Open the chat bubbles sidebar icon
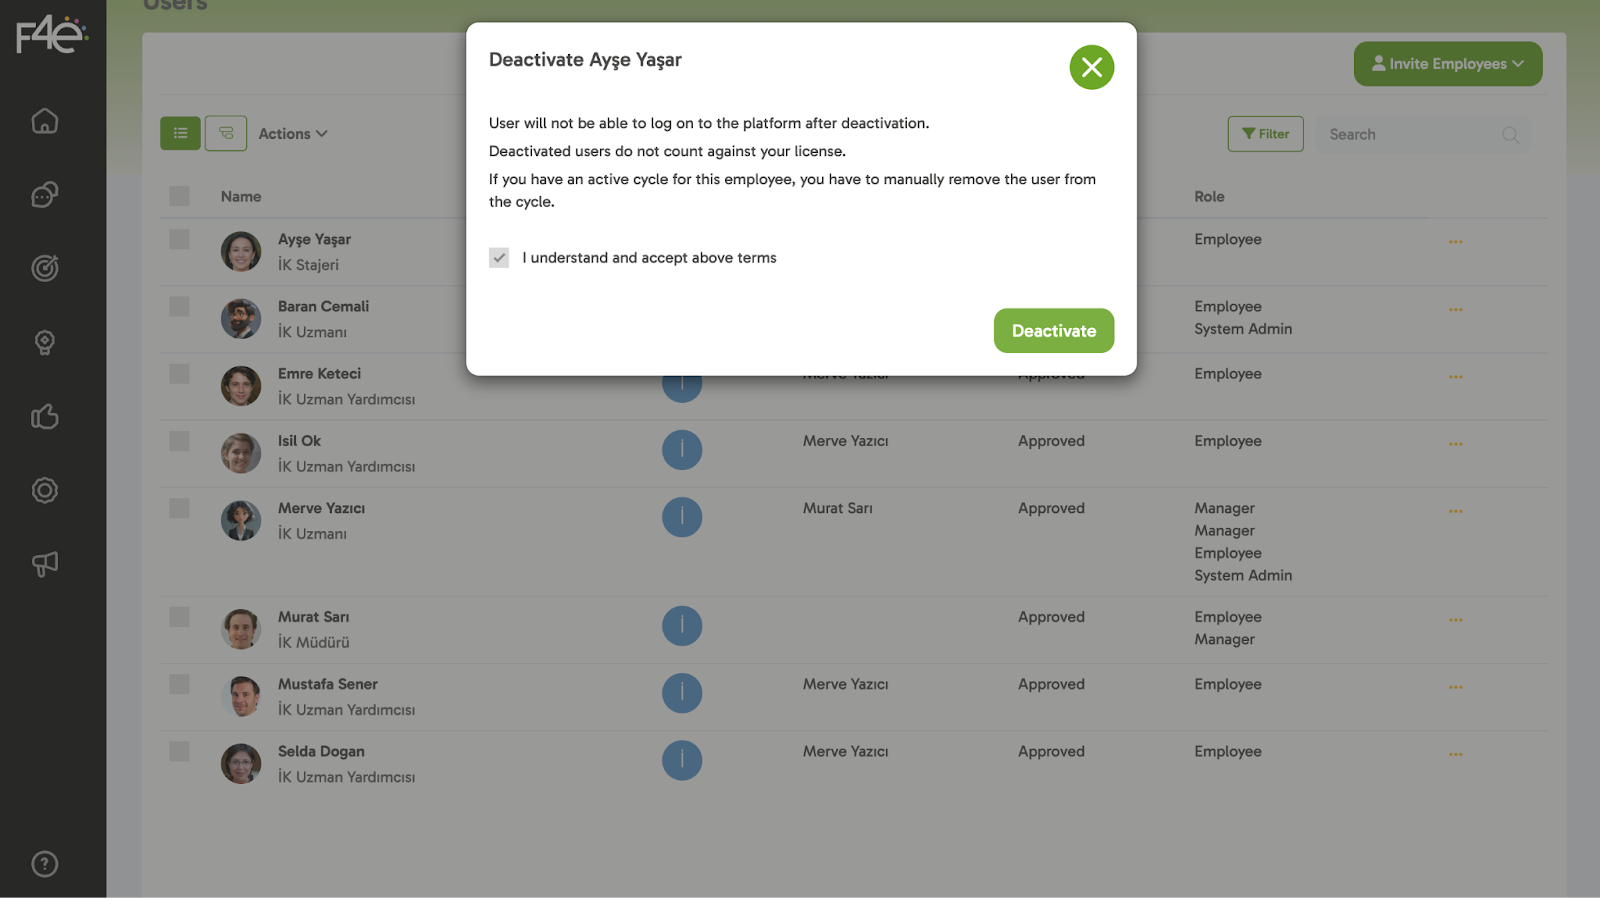 45,195
